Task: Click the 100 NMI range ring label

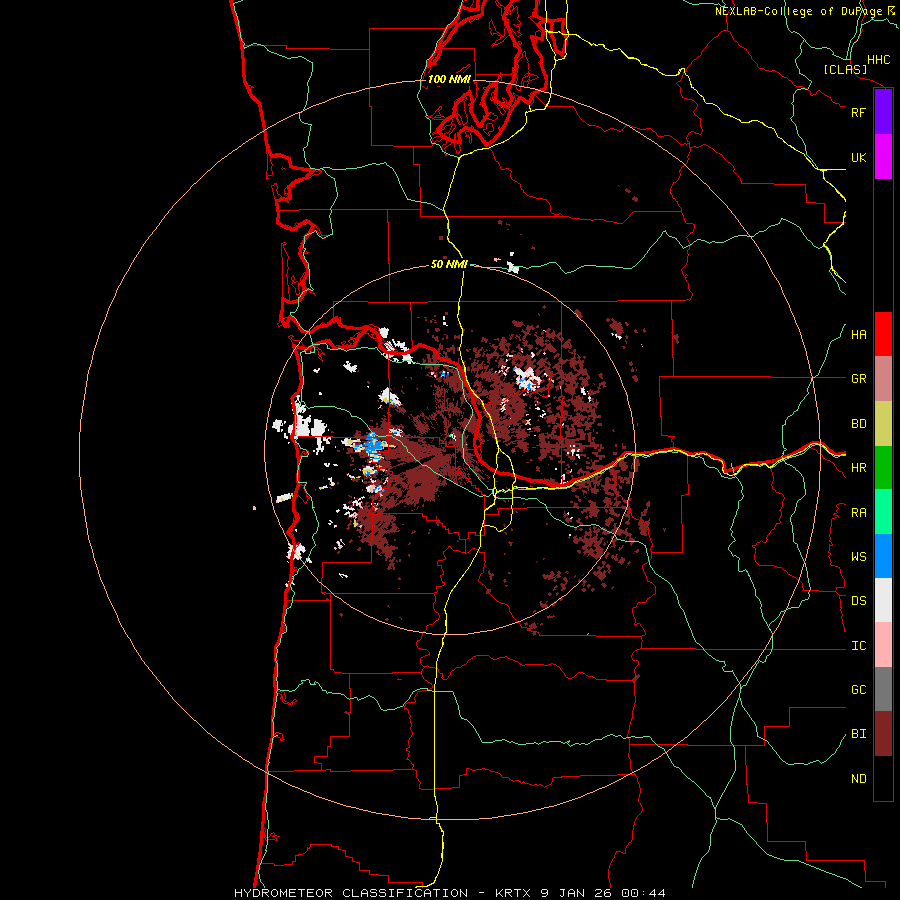Action: pos(449,79)
